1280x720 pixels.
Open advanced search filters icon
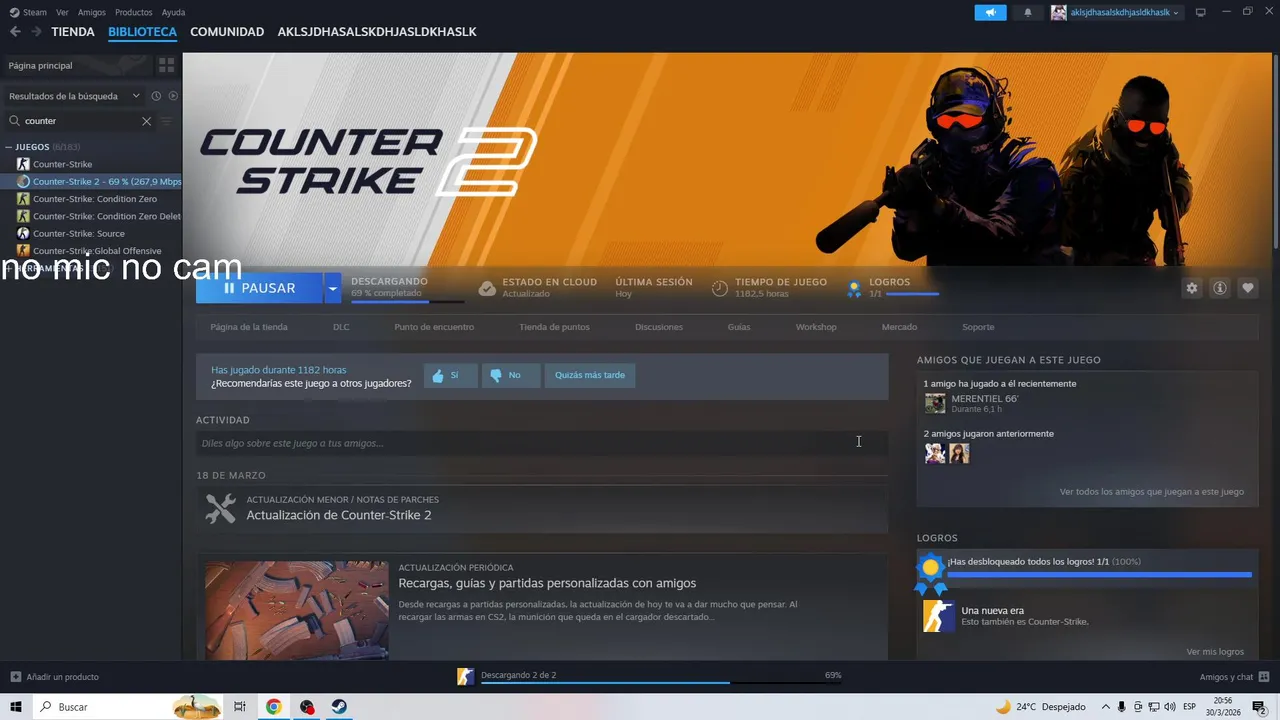167,121
